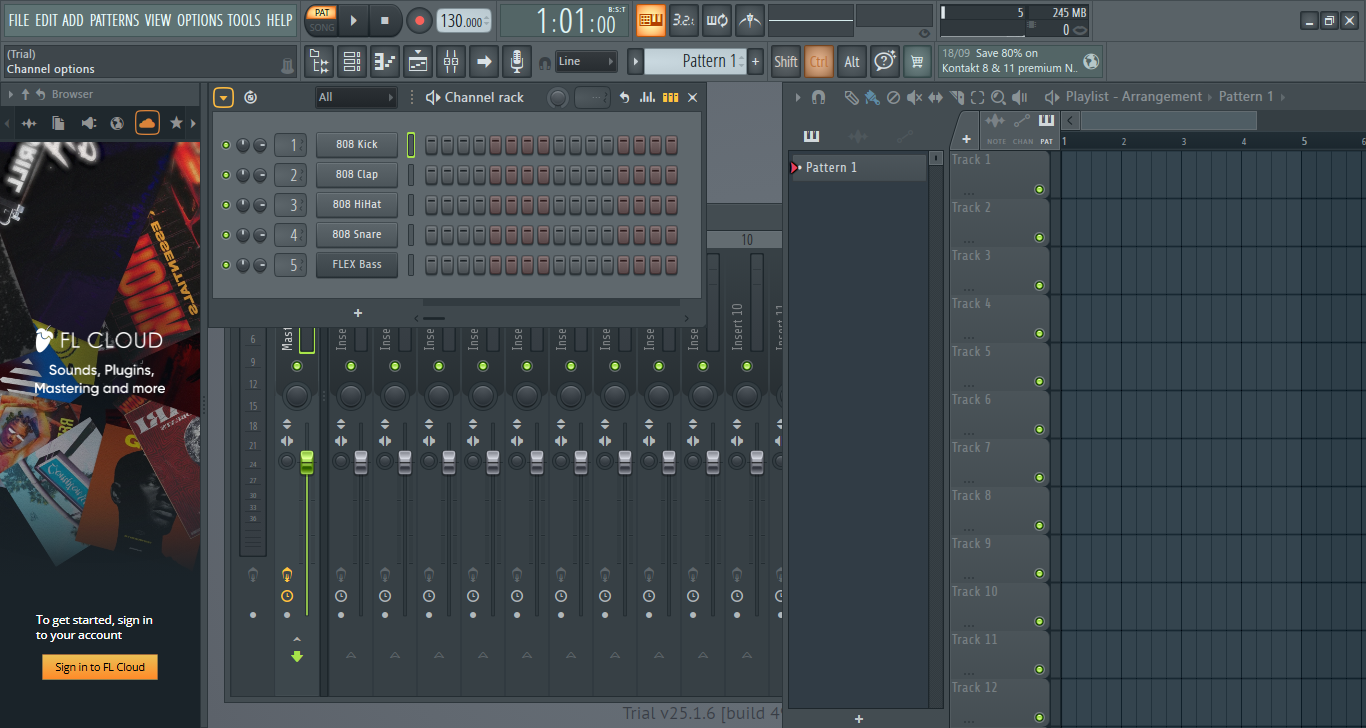Click the Master track volume fader
Image resolution: width=1366 pixels, height=728 pixels.
[307, 462]
